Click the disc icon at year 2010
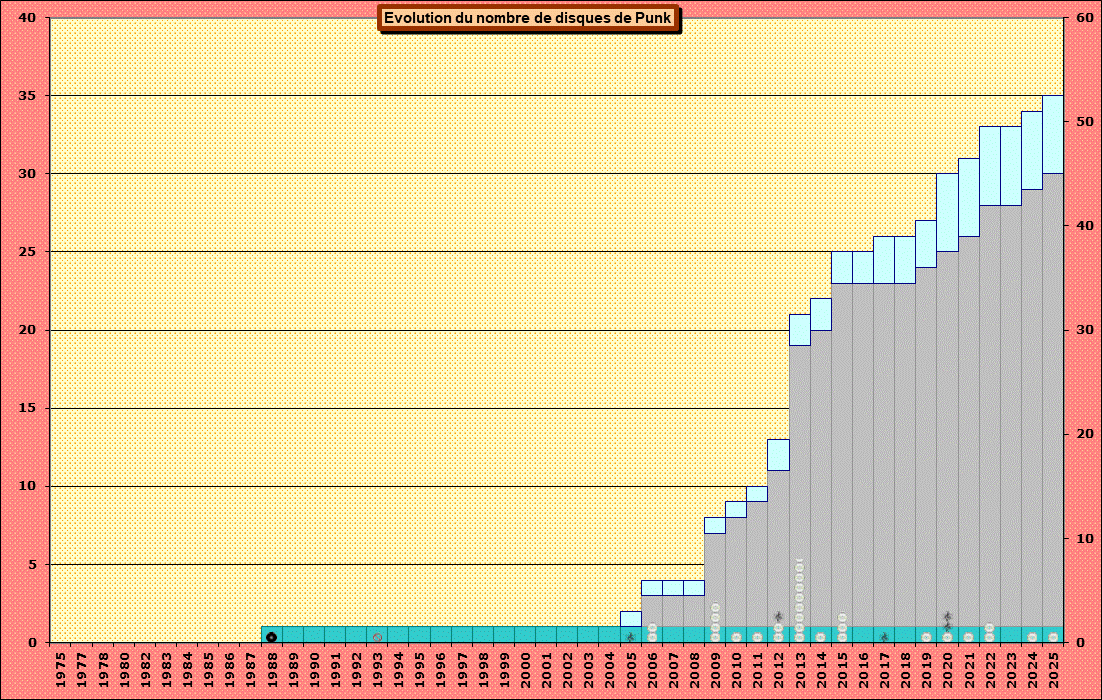 (x=736, y=637)
